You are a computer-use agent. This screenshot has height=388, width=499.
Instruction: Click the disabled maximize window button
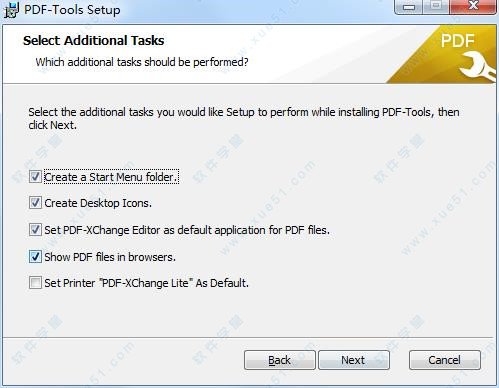click(436, 6)
